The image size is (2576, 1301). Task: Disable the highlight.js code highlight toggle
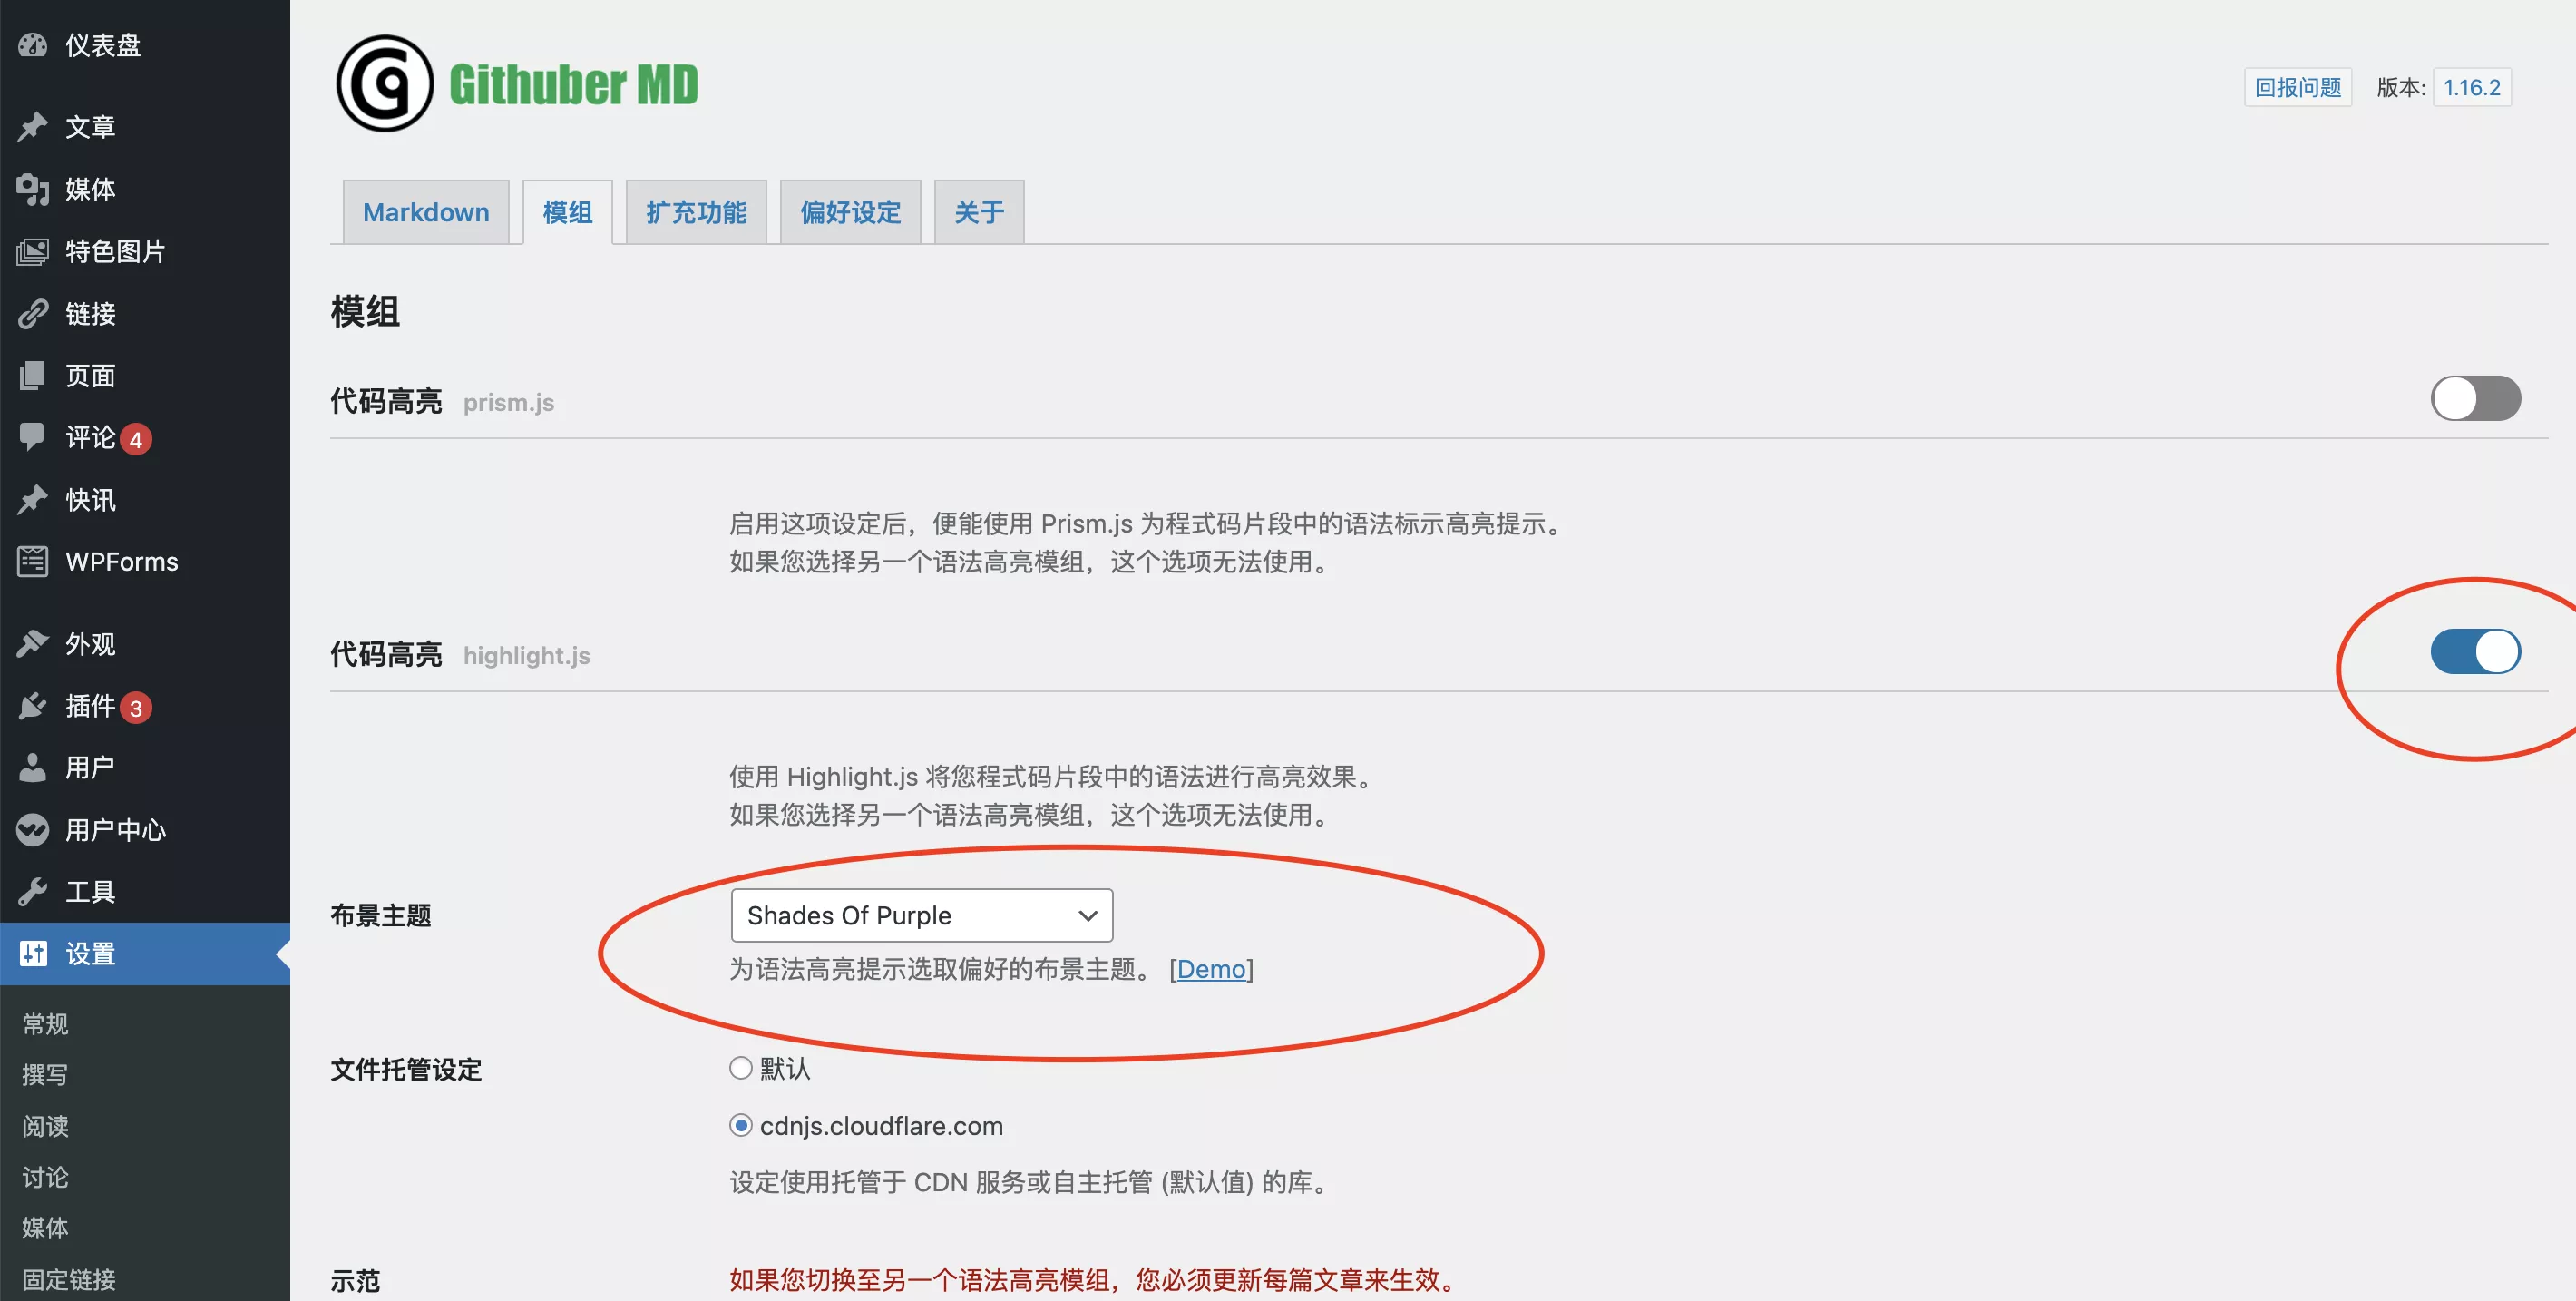2475,652
